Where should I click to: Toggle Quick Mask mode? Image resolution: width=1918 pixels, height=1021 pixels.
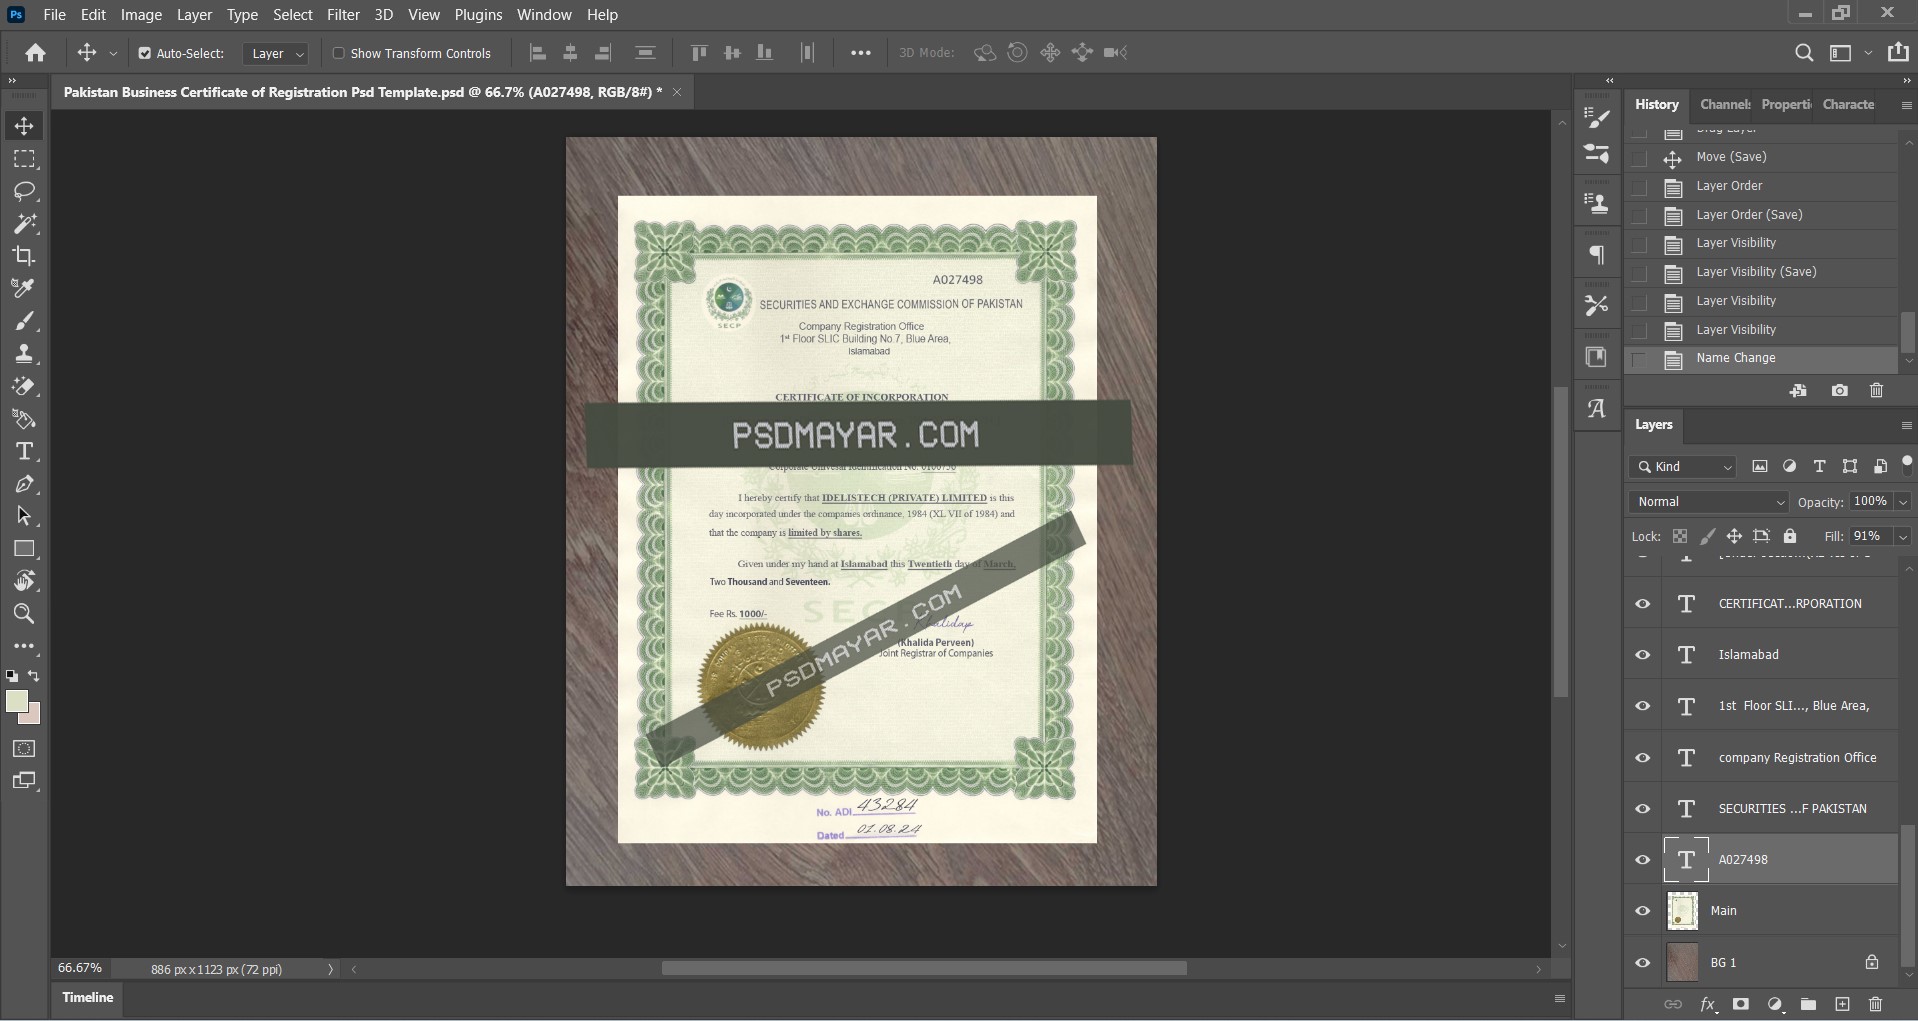tap(24, 748)
